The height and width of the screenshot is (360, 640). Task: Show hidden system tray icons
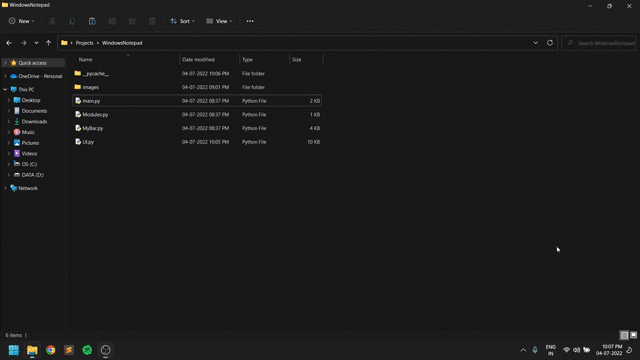tap(523, 350)
